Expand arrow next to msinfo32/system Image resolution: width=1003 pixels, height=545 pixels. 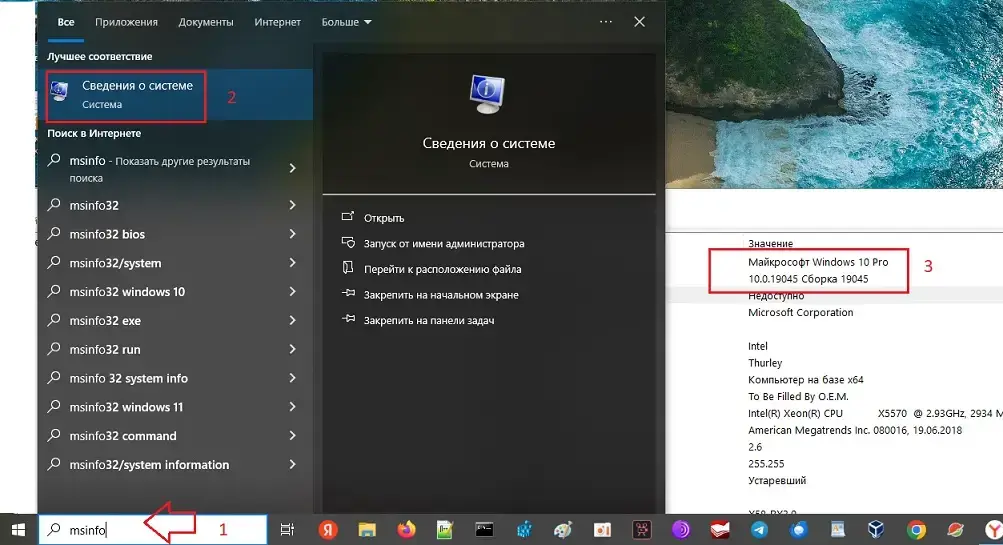(x=292, y=262)
